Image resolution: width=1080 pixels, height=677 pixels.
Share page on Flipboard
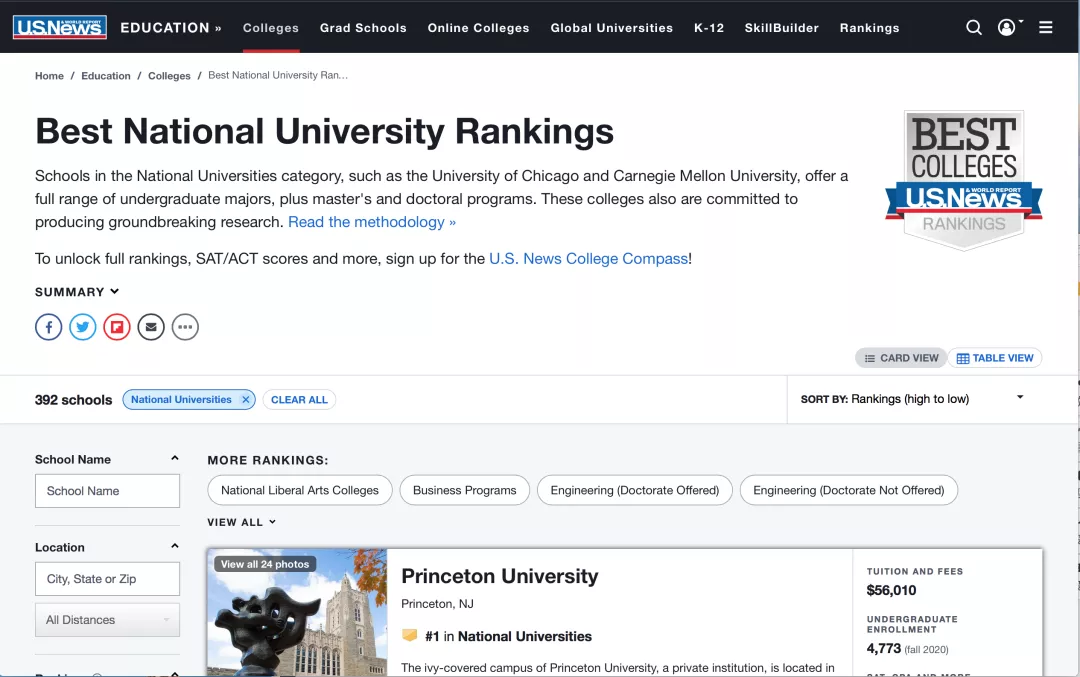(117, 327)
